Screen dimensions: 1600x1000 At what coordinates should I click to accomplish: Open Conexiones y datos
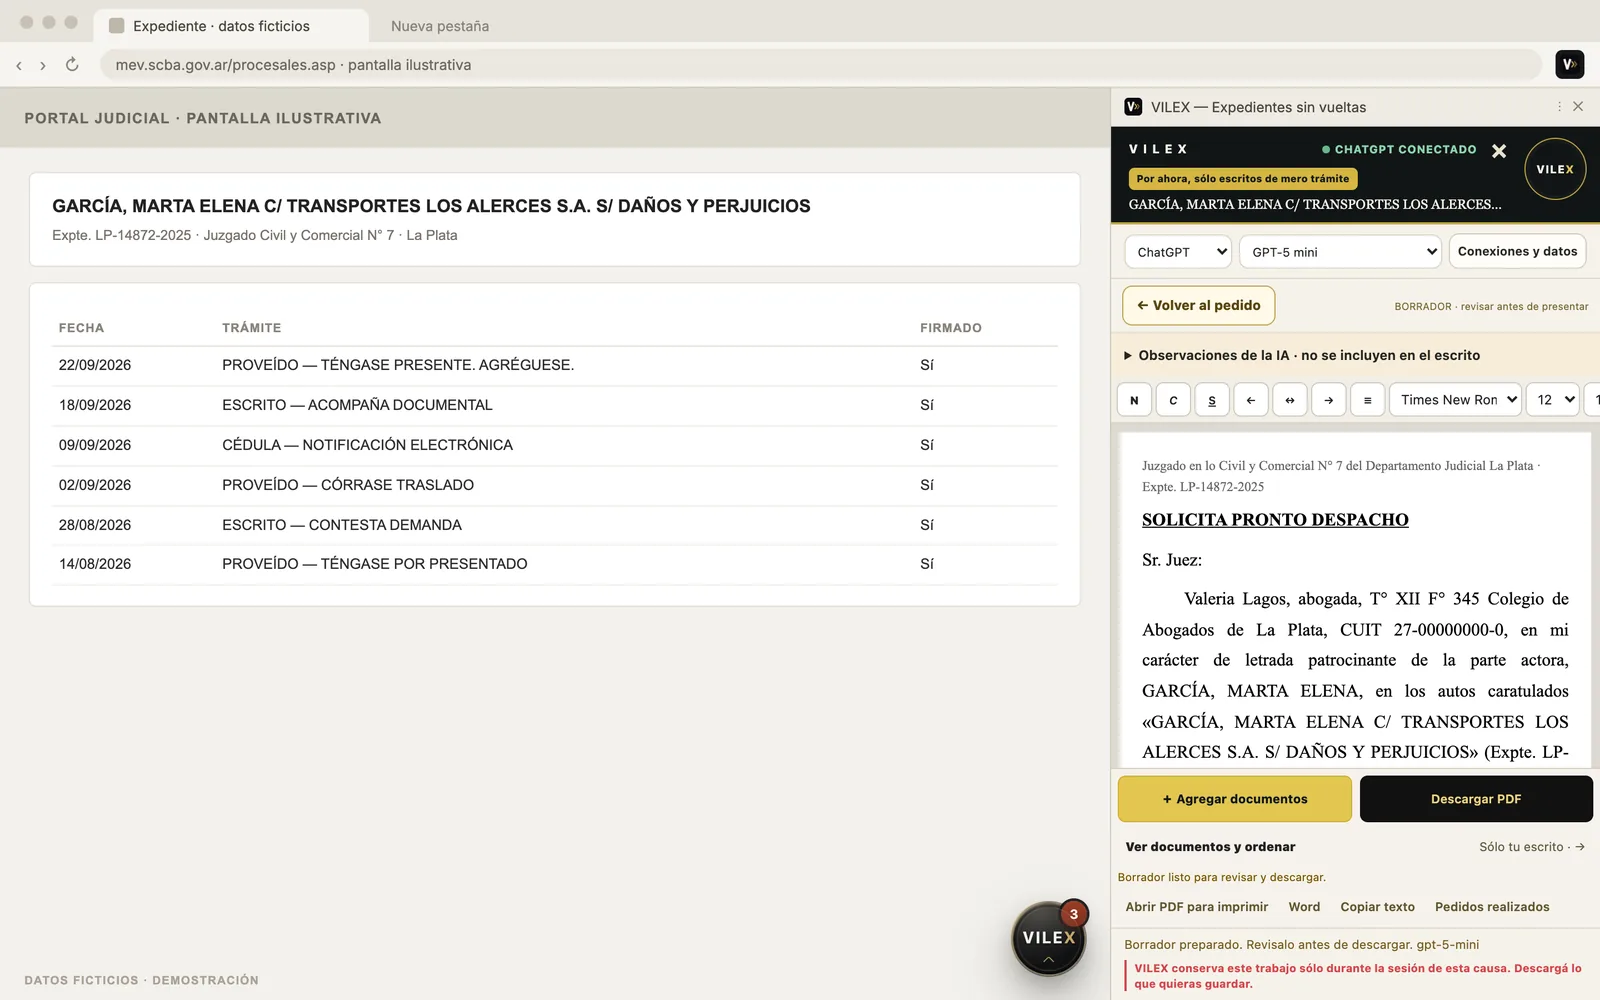coord(1517,251)
